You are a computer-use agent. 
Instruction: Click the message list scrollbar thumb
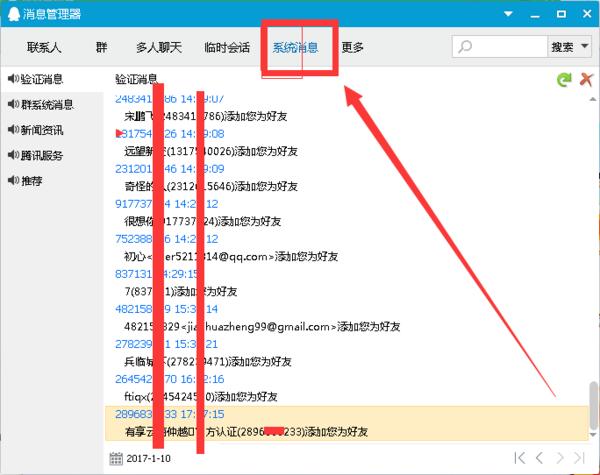coord(593,406)
